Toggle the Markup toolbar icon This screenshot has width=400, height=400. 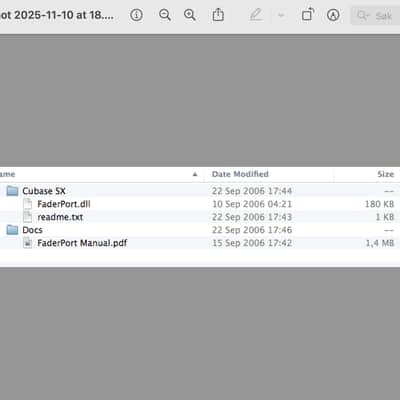point(333,15)
